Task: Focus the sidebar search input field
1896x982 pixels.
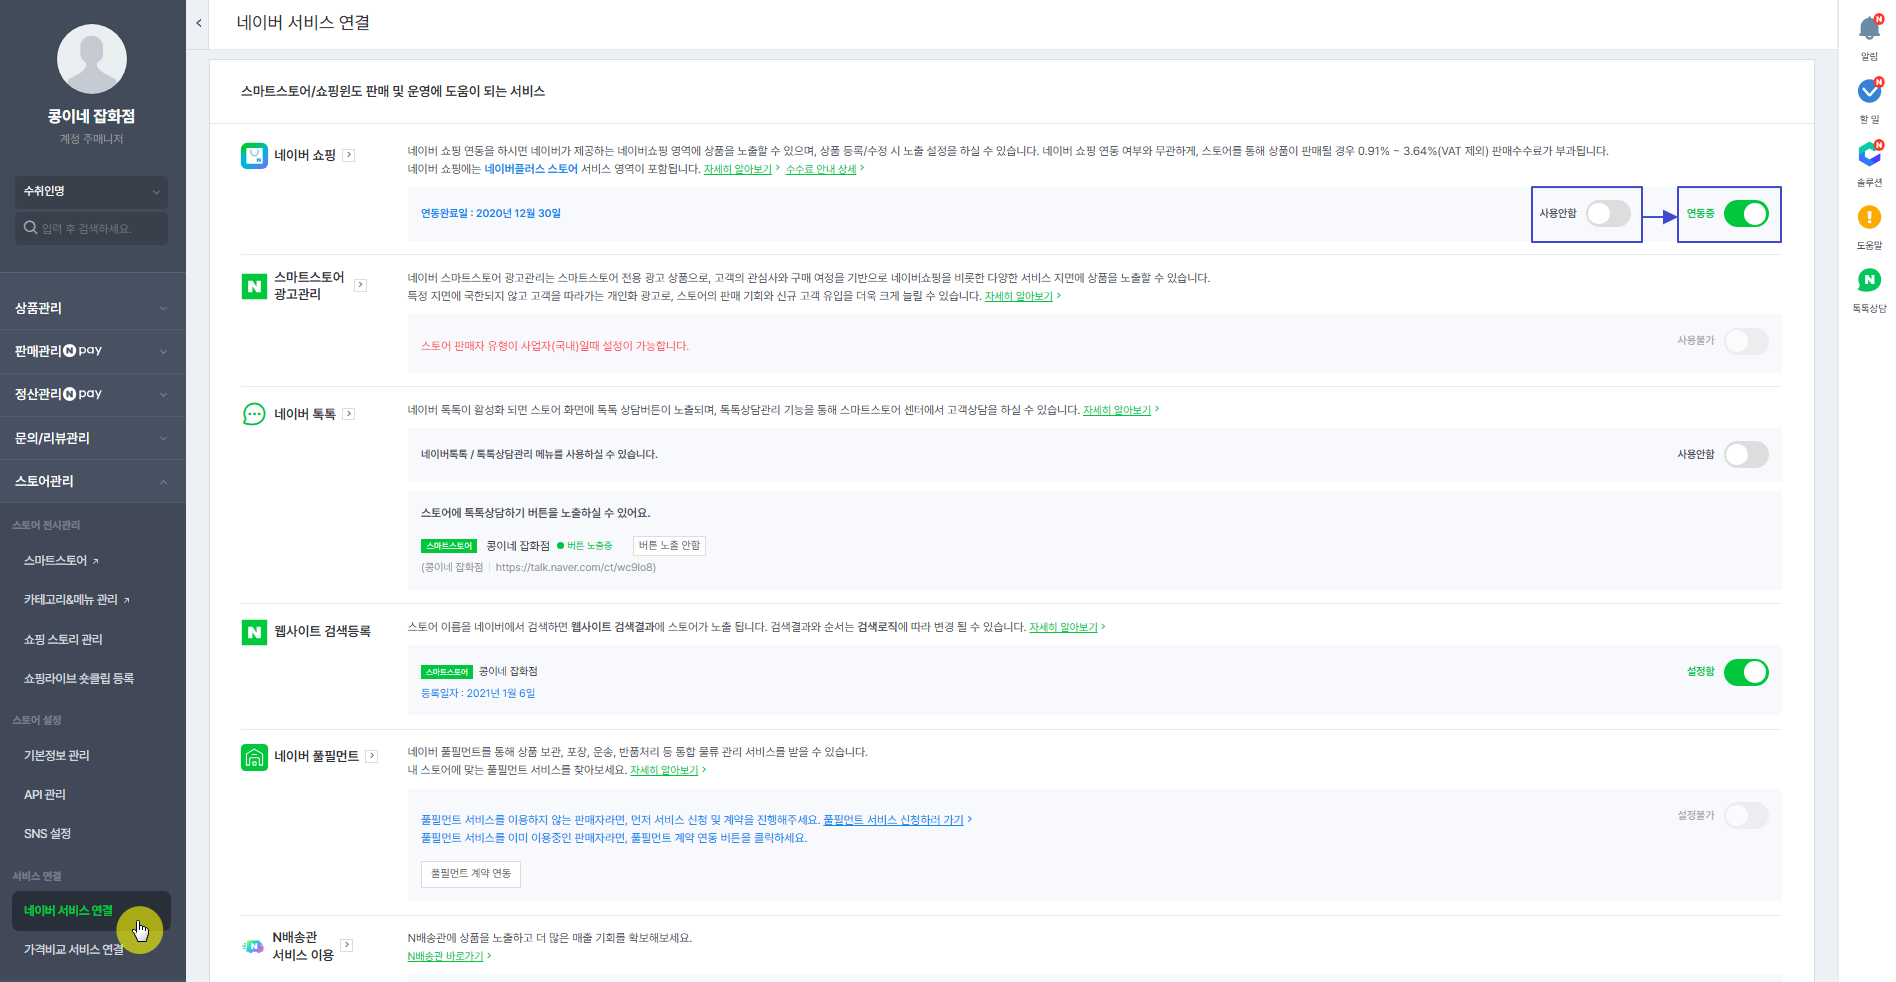Action: [91, 228]
